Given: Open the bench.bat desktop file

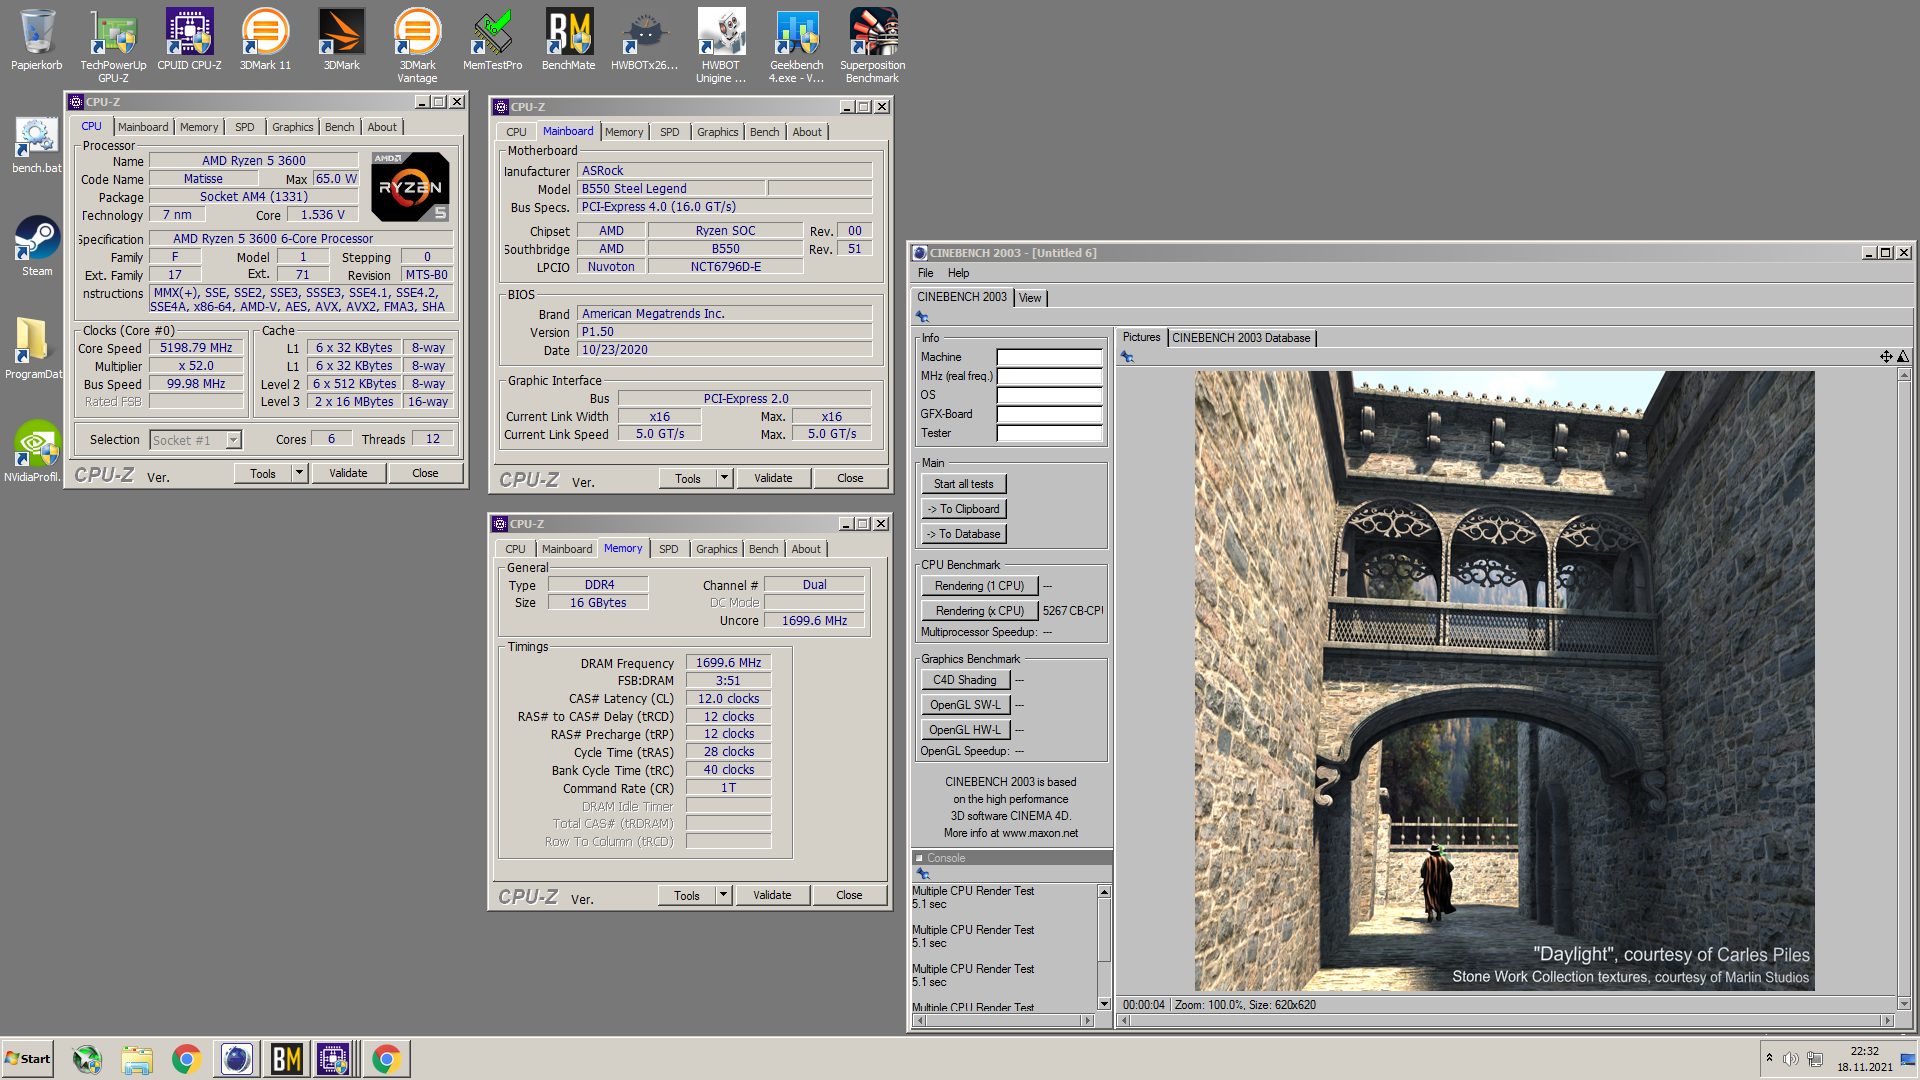Looking at the screenshot, I should click(37, 145).
